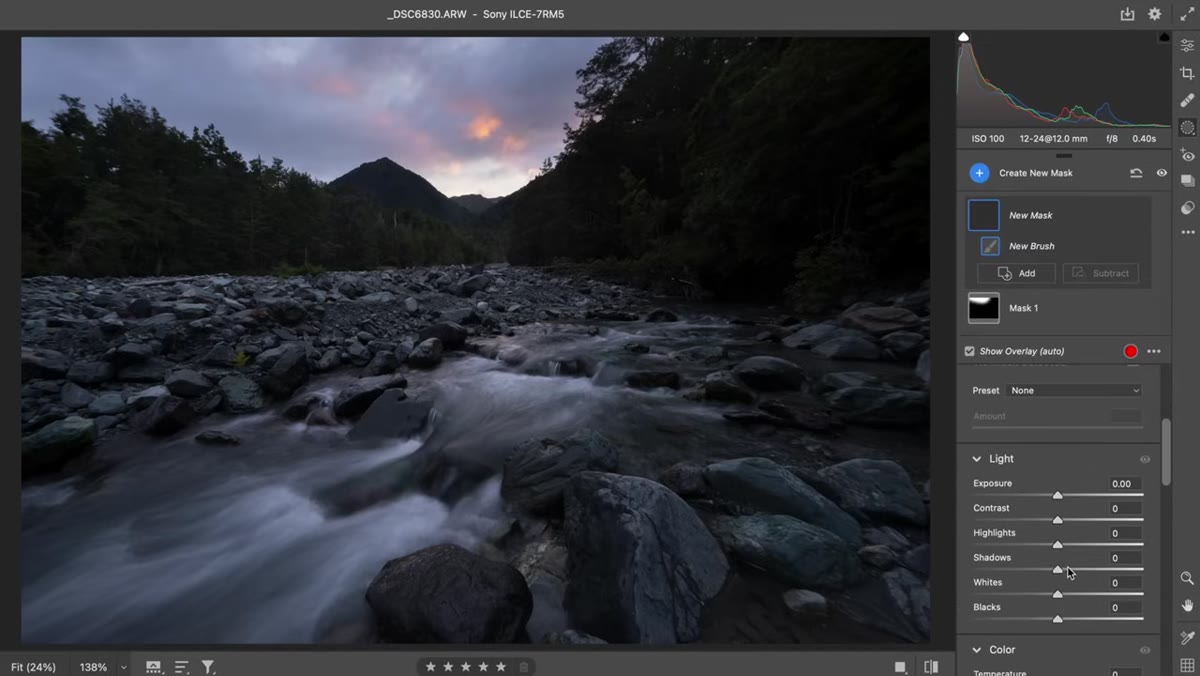Open the Edit sliders panel icon

[1187, 46]
